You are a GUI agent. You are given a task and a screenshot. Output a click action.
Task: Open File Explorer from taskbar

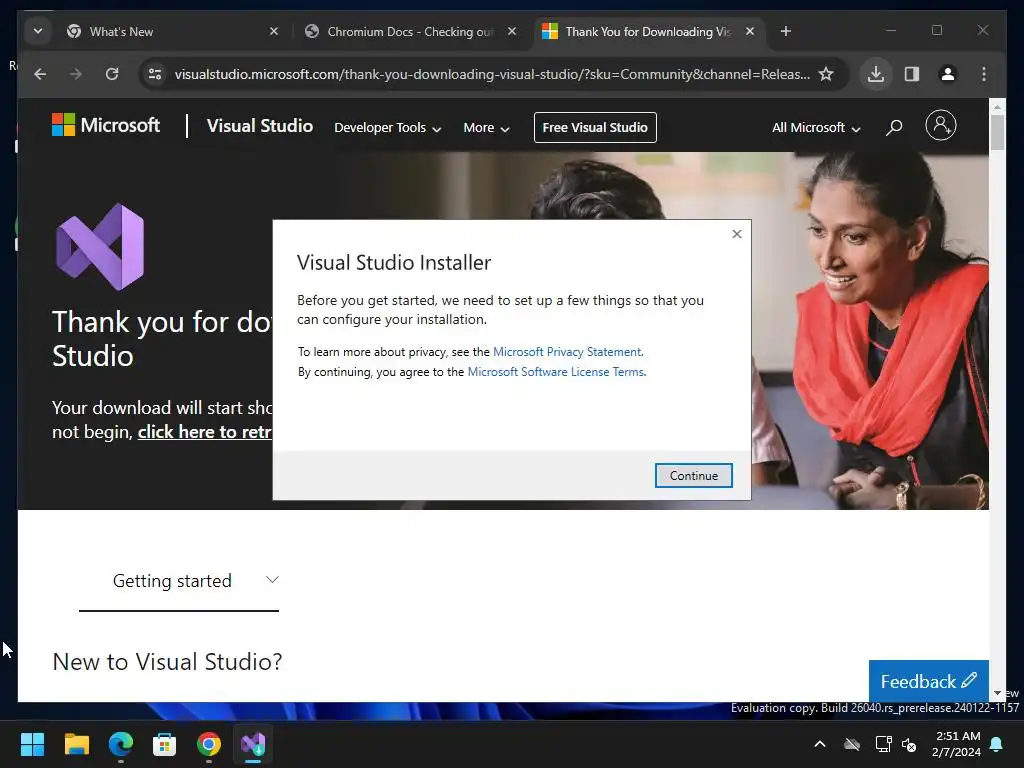click(x=76, y=744)
